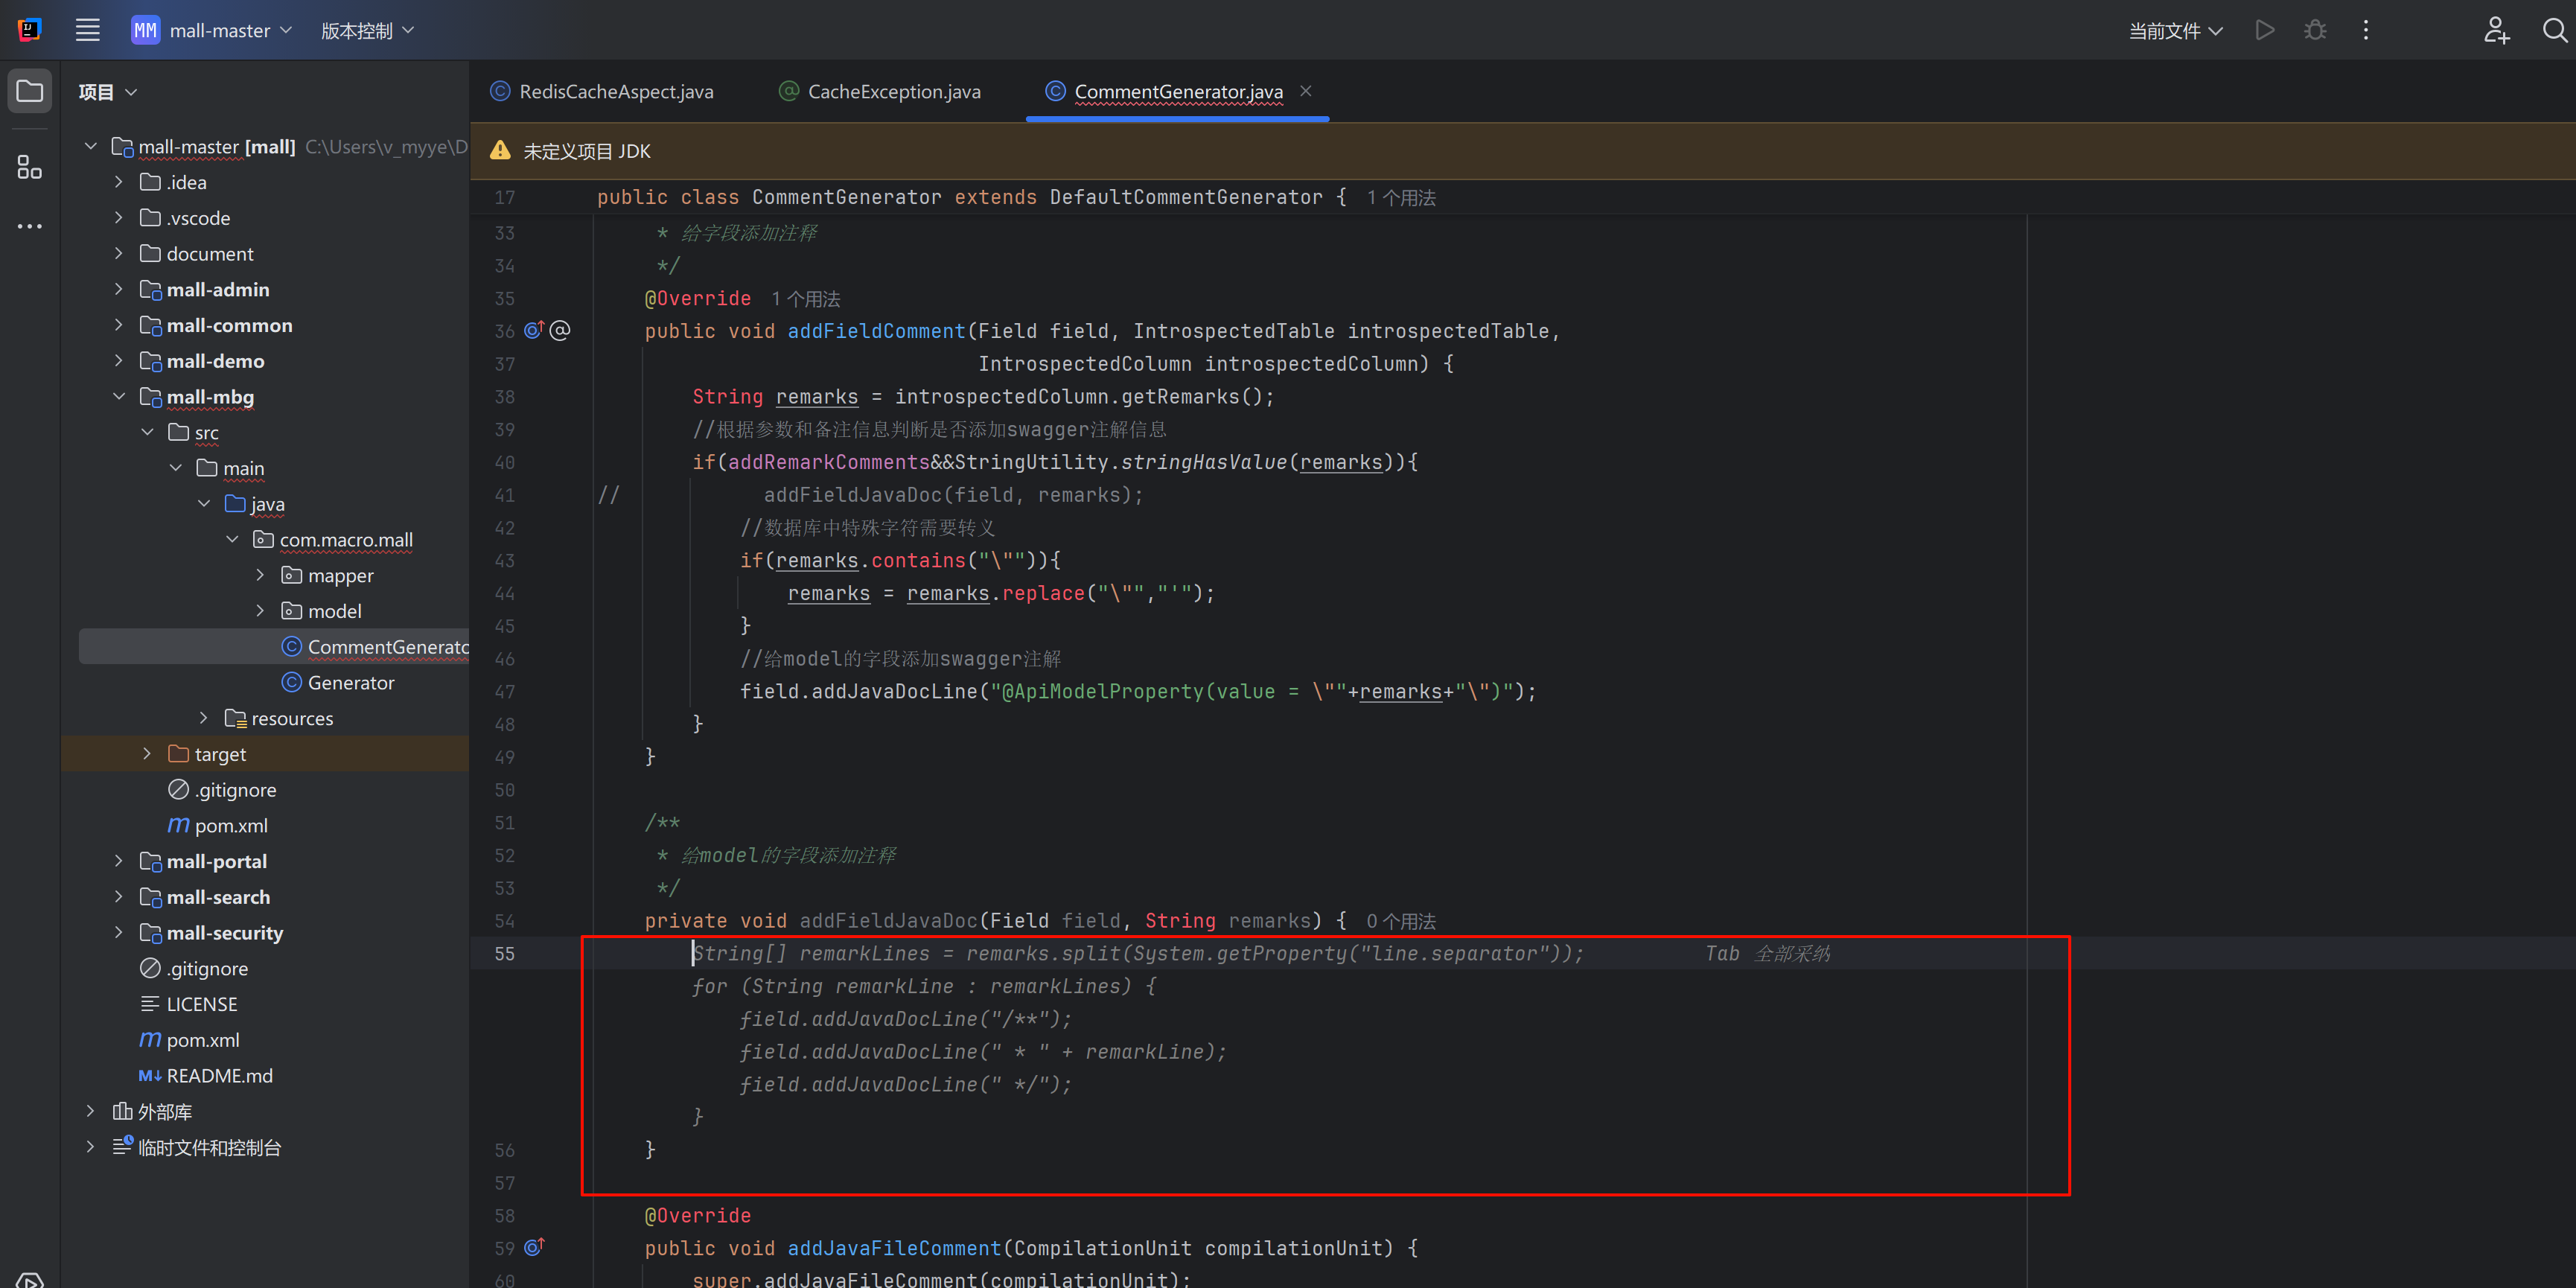This screenshot has width=2576, height=1288.
Task: Select the main folder in tree
Action: point(243,468)
